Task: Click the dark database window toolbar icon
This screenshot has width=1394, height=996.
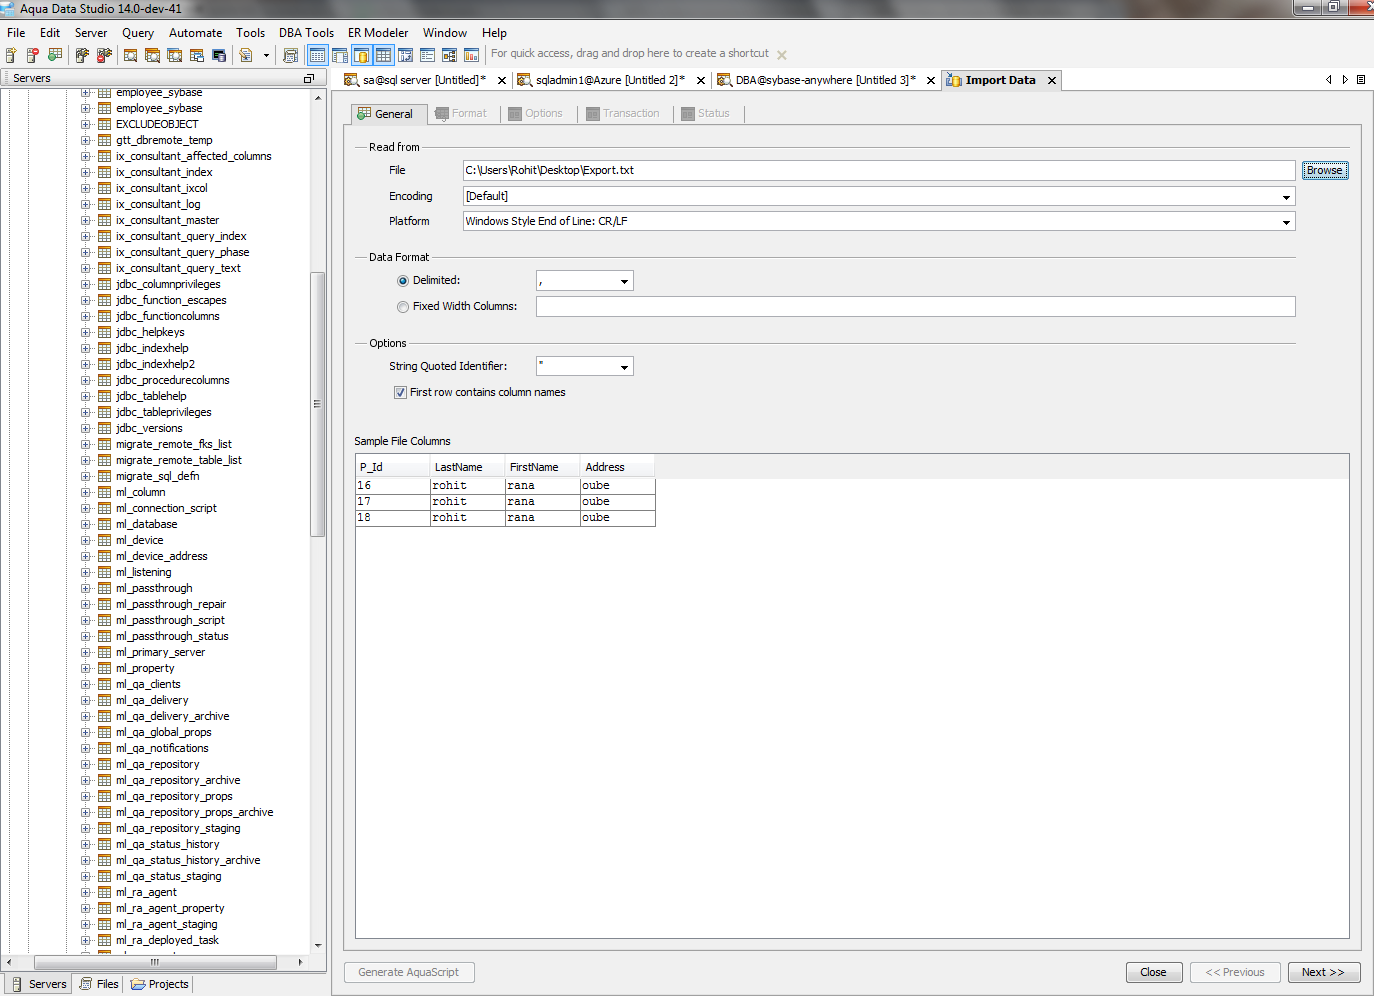Action: (219, 55)
